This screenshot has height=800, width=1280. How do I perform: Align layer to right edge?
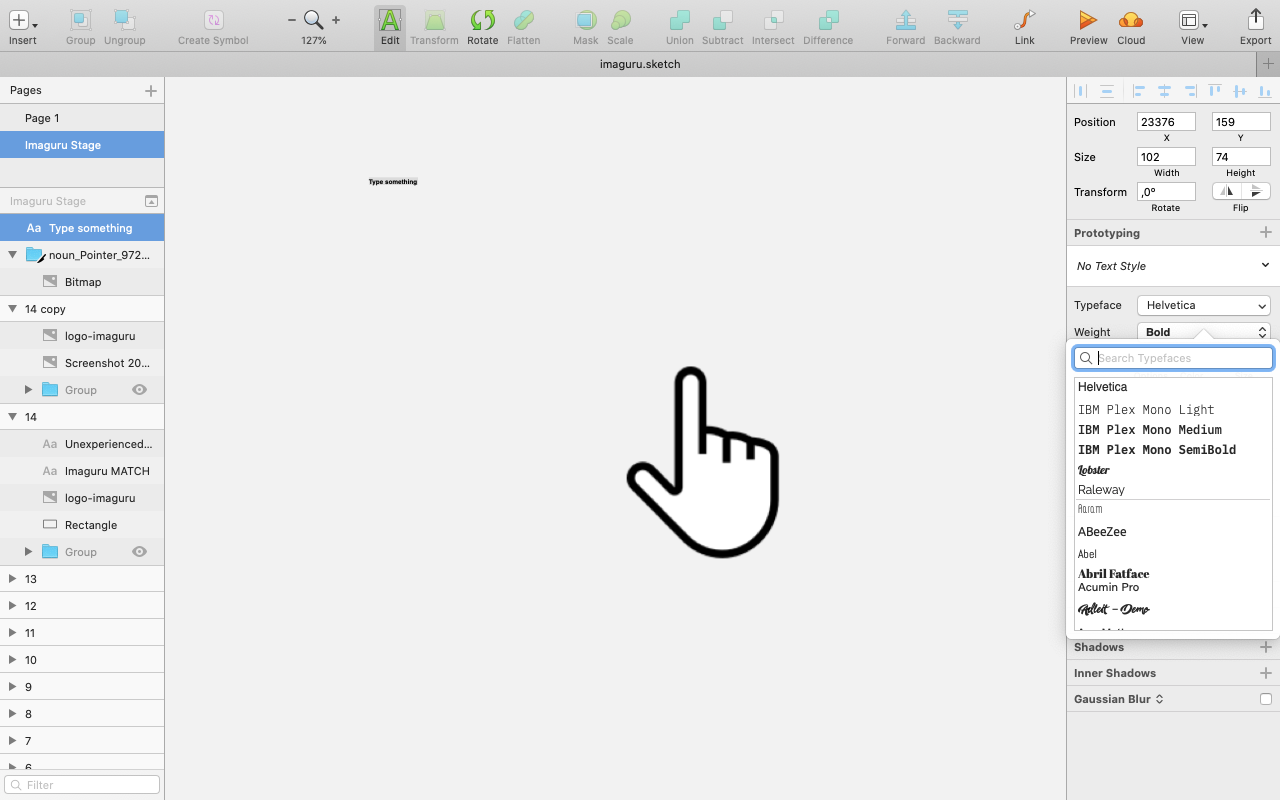(1190, 91)
